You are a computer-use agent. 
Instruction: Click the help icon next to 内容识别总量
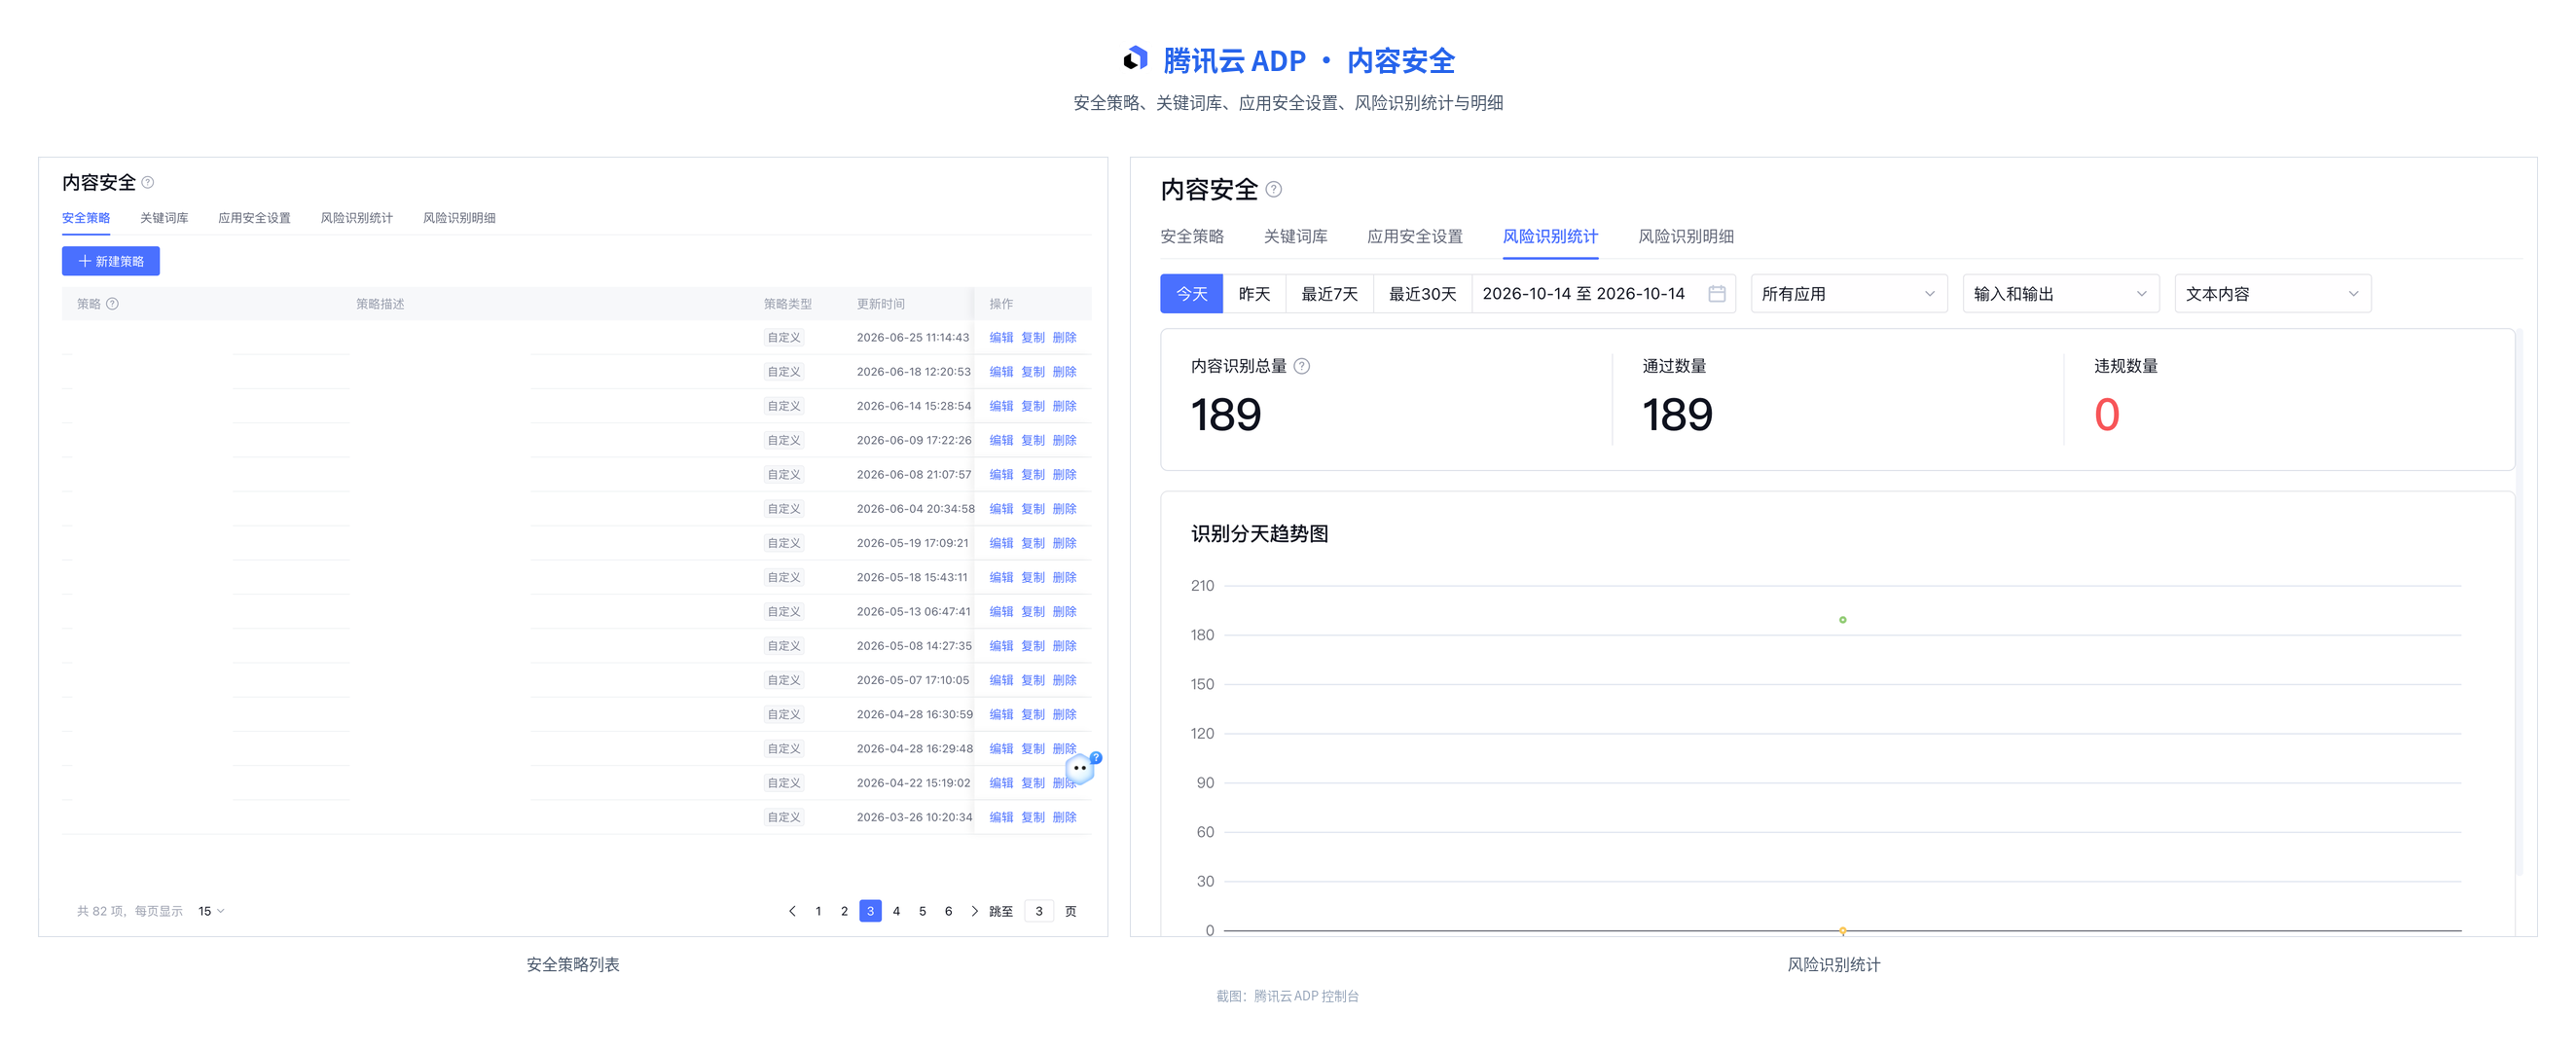[x=1301, y=366]
